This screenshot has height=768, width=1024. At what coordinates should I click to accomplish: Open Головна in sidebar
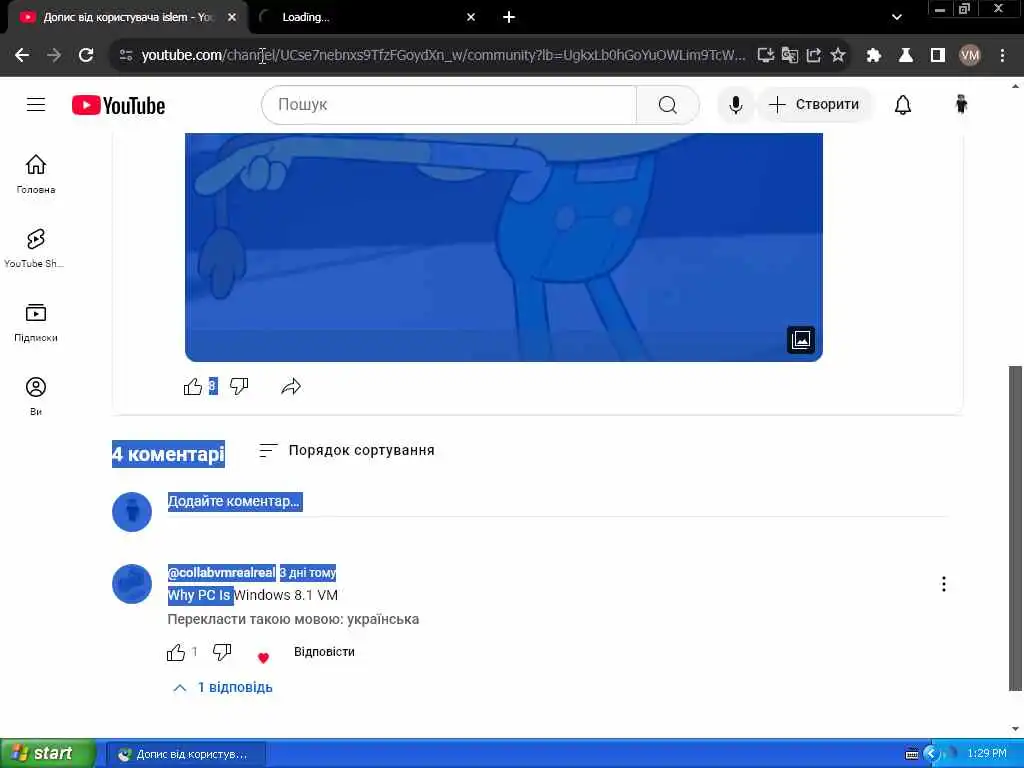point(36,174)
